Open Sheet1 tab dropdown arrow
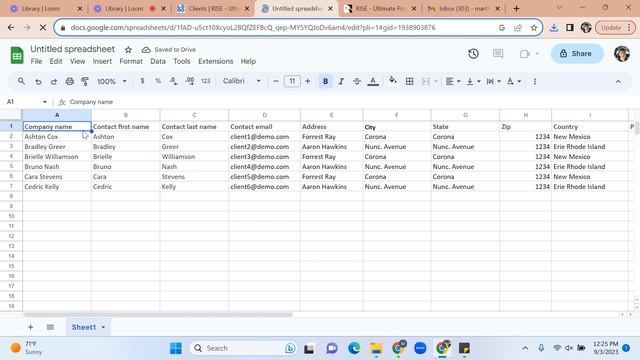 pyautogui.click(x=103, y=327)
